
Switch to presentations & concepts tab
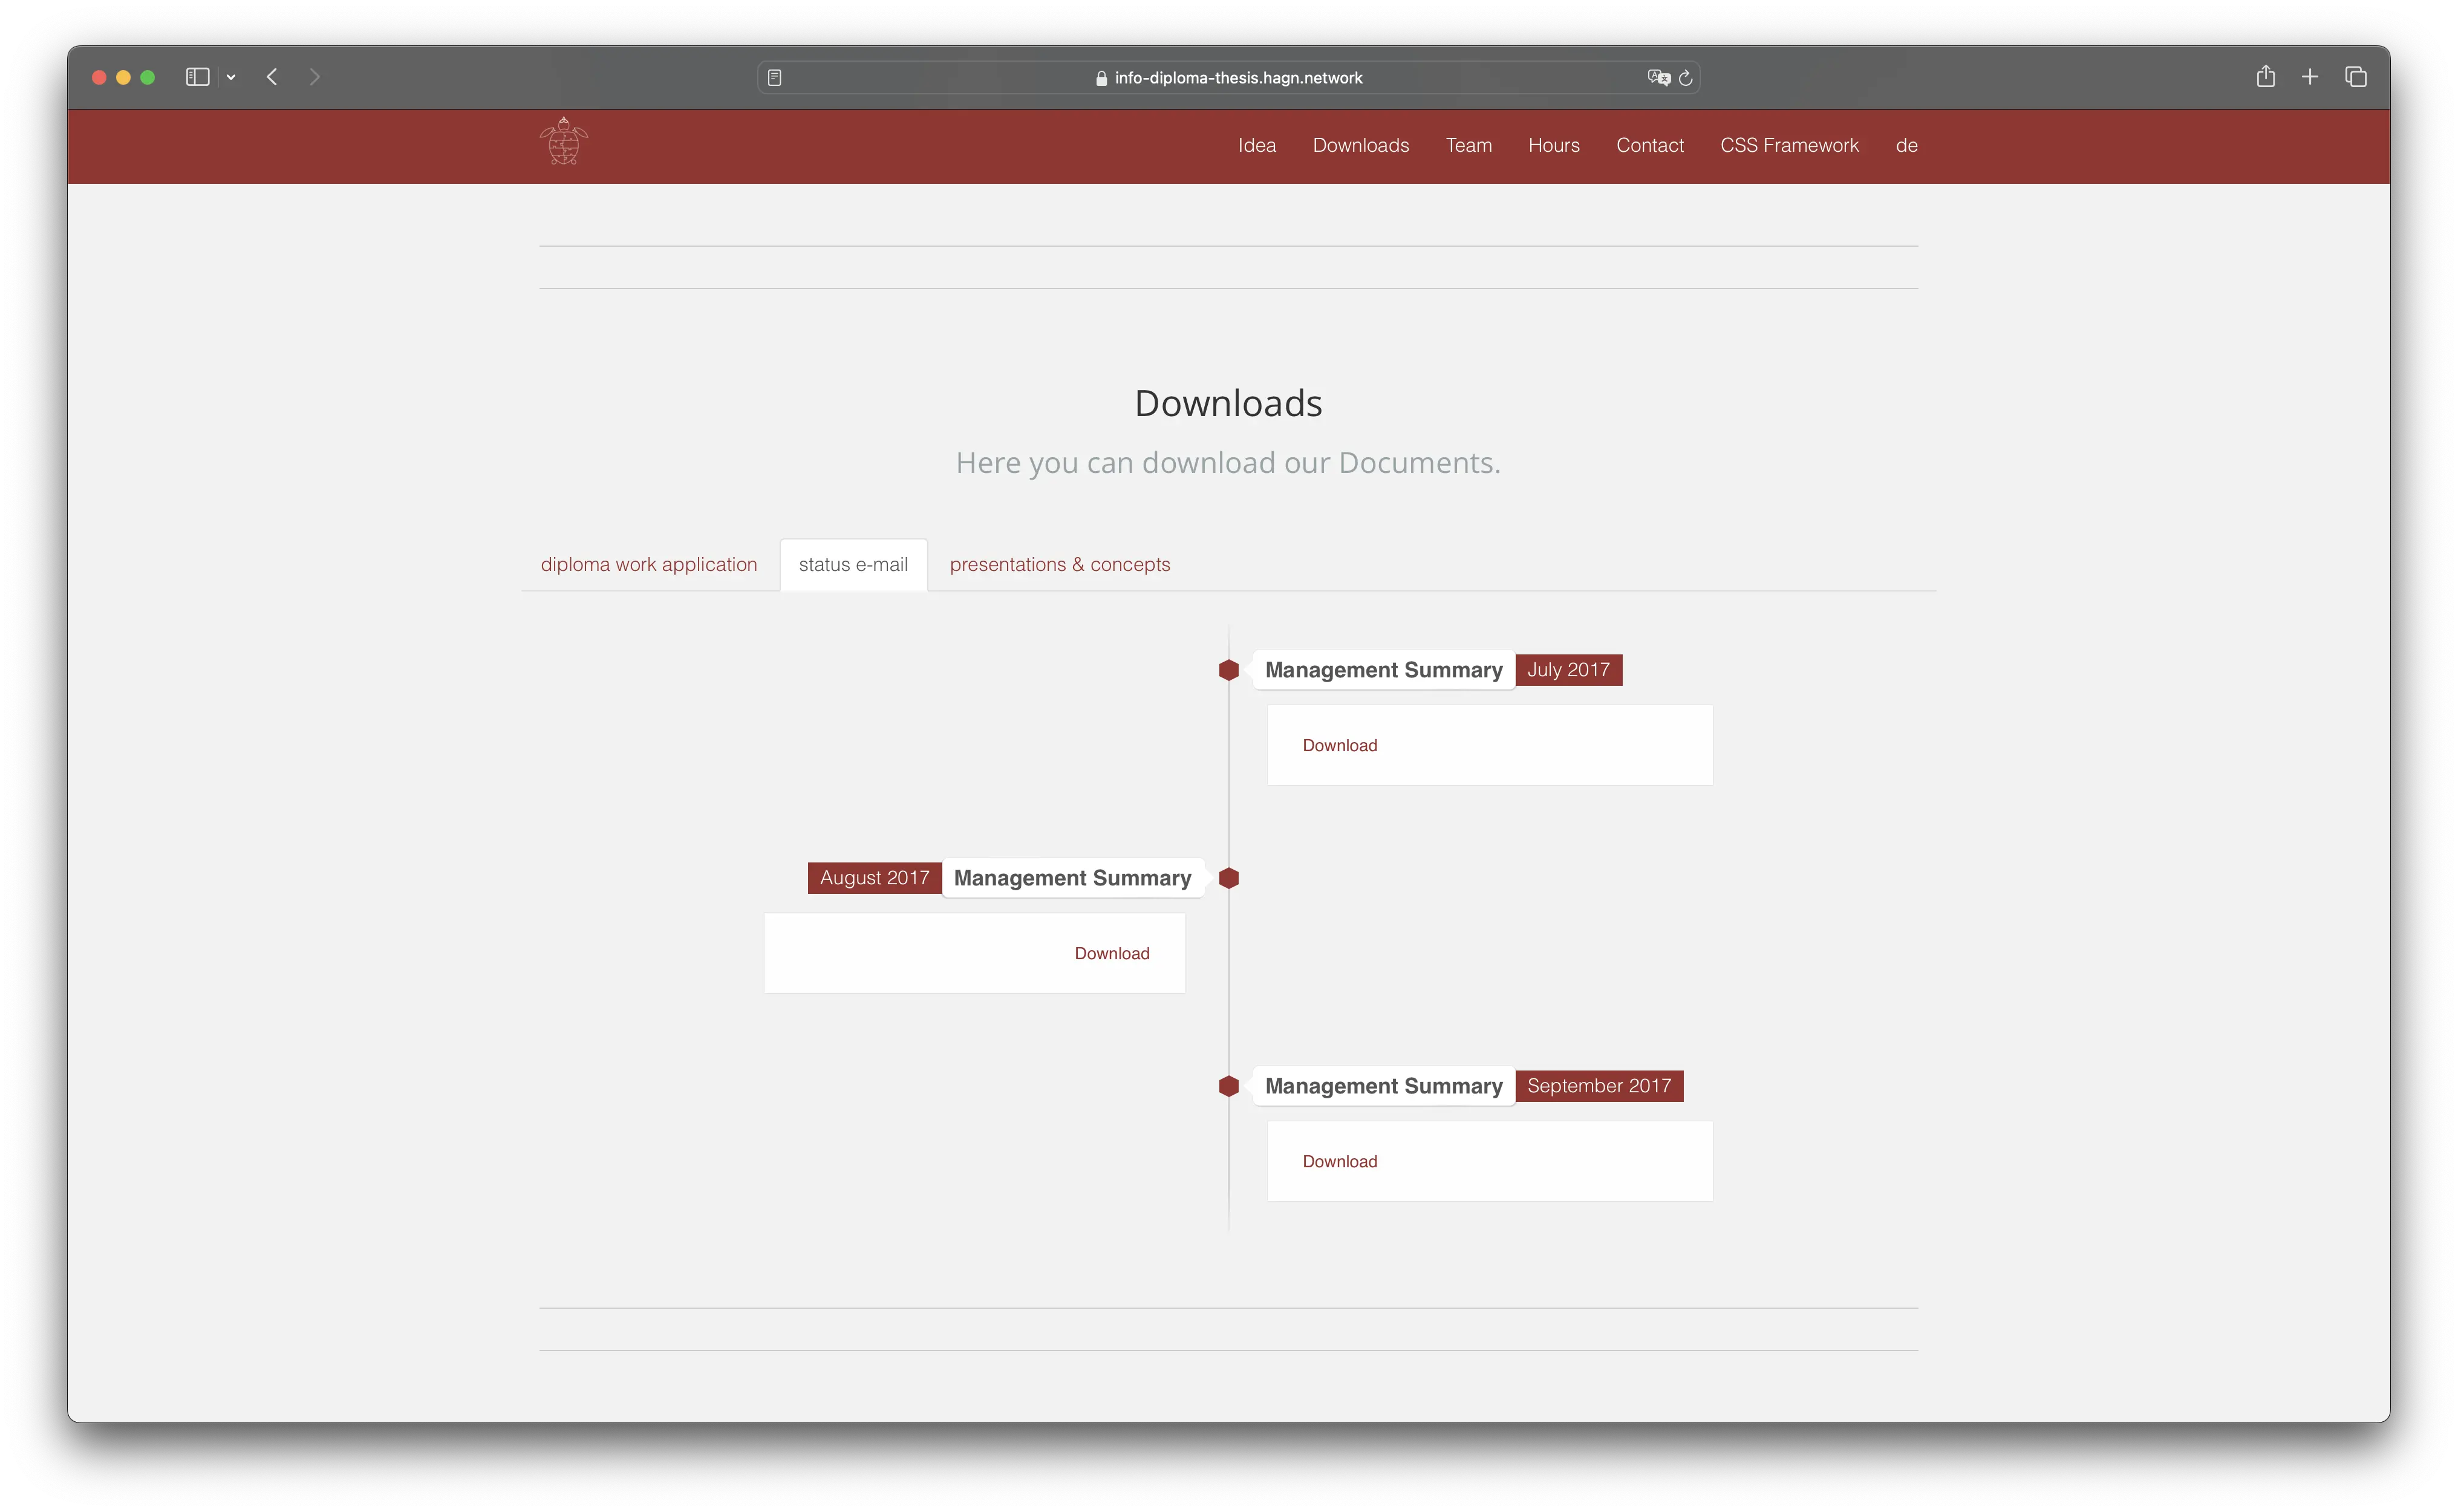1059,564
